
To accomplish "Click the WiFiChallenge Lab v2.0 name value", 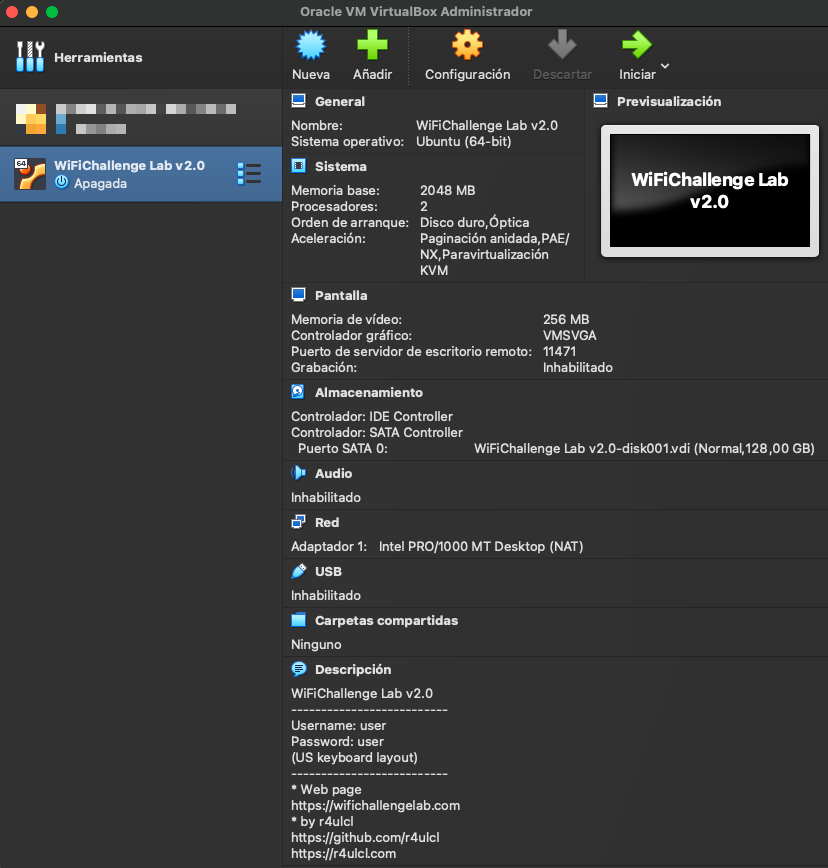I will pos(487,125).
